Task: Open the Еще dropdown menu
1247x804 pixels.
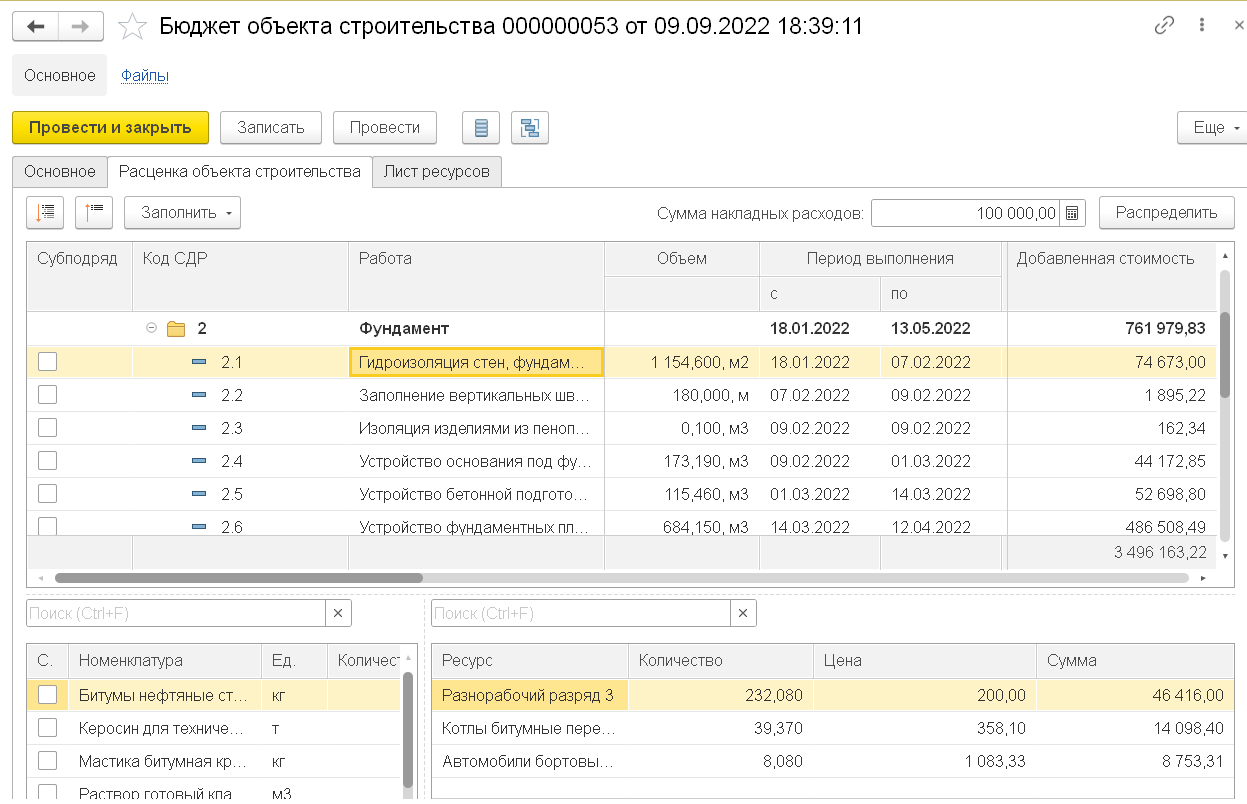Action: point(1212,128)
